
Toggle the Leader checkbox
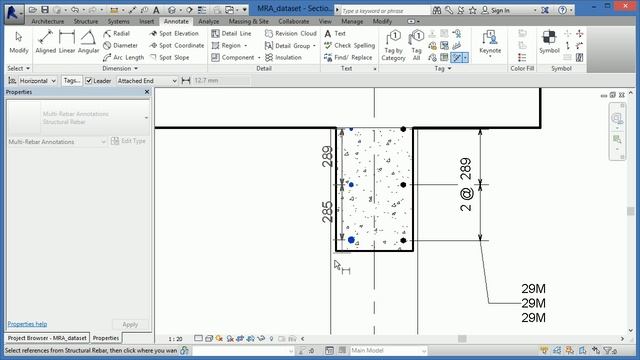click(x=89, y=81)
